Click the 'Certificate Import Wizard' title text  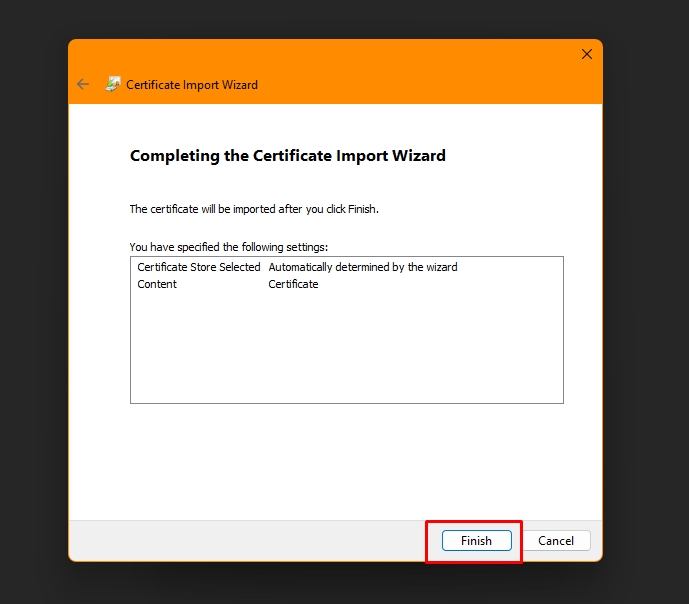point(192,85)
